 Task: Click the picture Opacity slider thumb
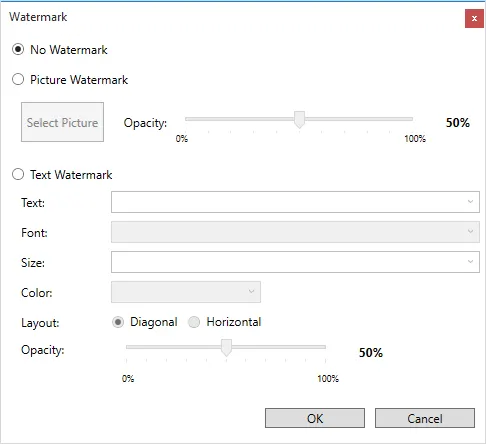point(299,120)
